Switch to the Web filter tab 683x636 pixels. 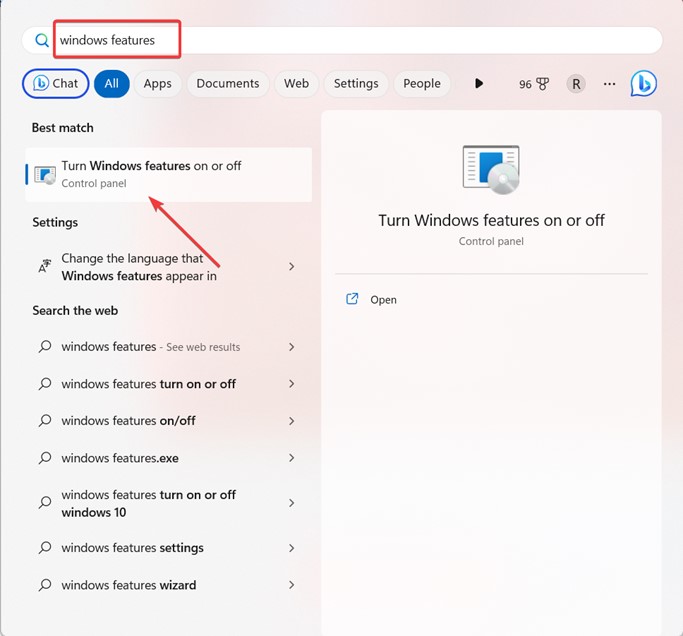(296, 84)
